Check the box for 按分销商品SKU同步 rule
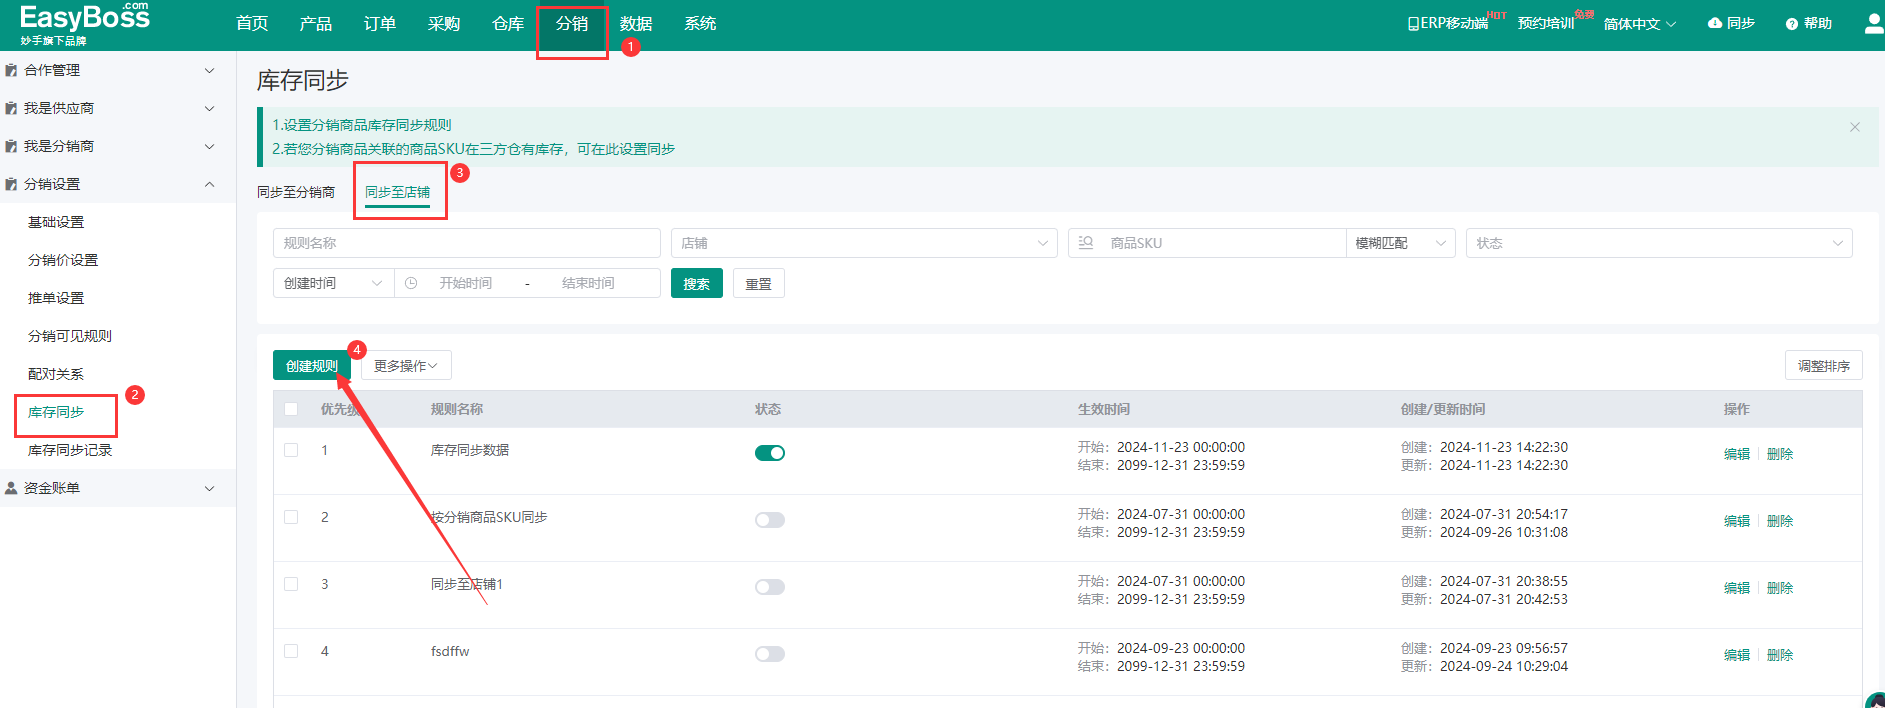The width and height of the screenshot is (1885, 708). point(291,517)
